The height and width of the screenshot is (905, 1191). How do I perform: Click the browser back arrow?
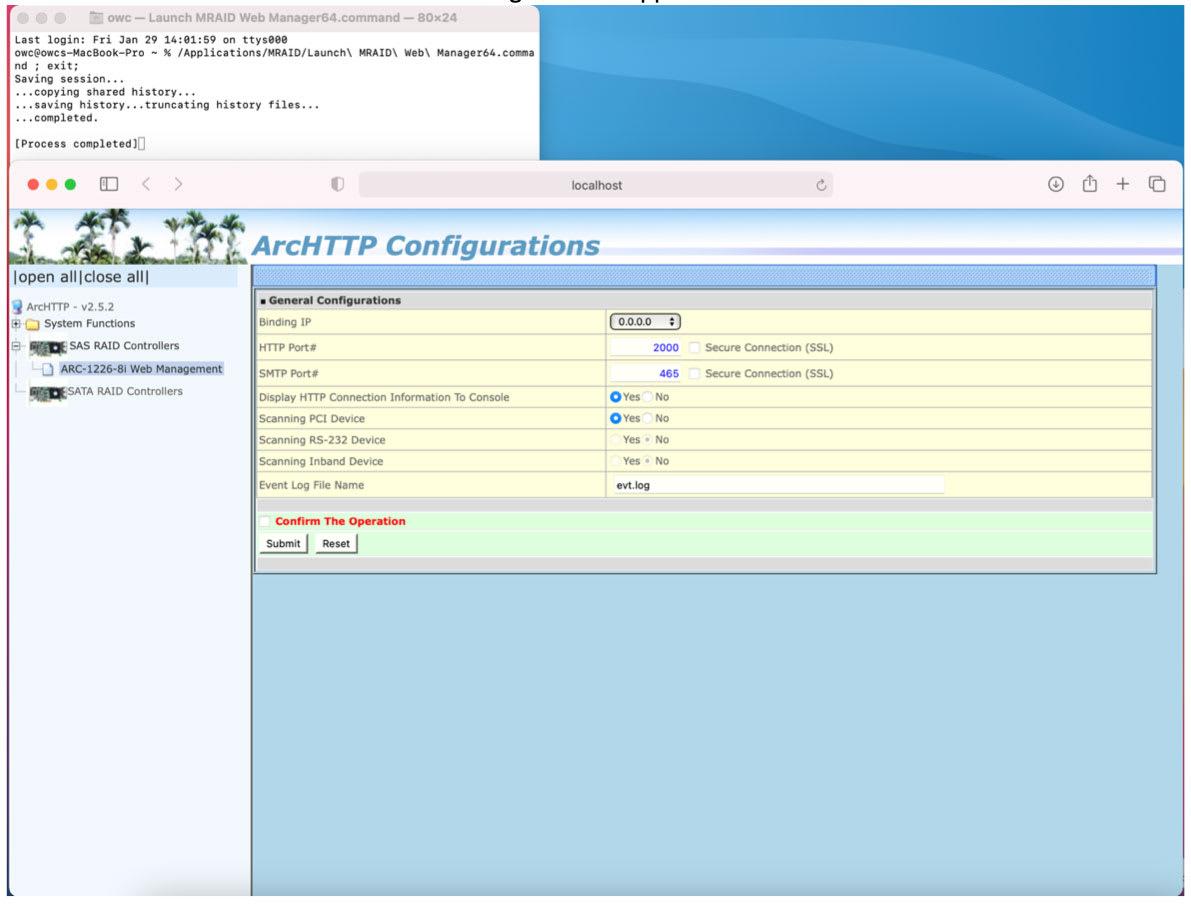point(145,184)
